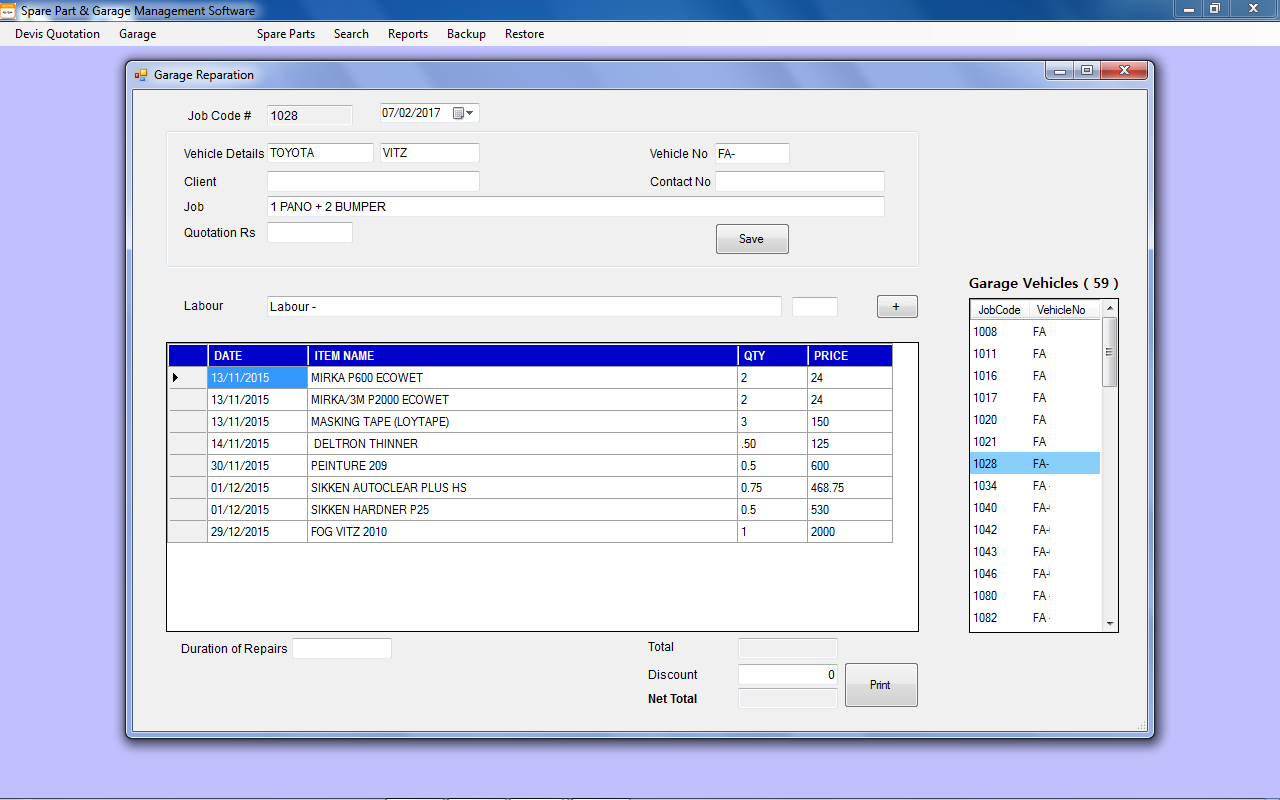Select the SIKKEN AUTOCLEAR PLUS HS cell
The image size is (1280, 800).
[x=522, y=488]
